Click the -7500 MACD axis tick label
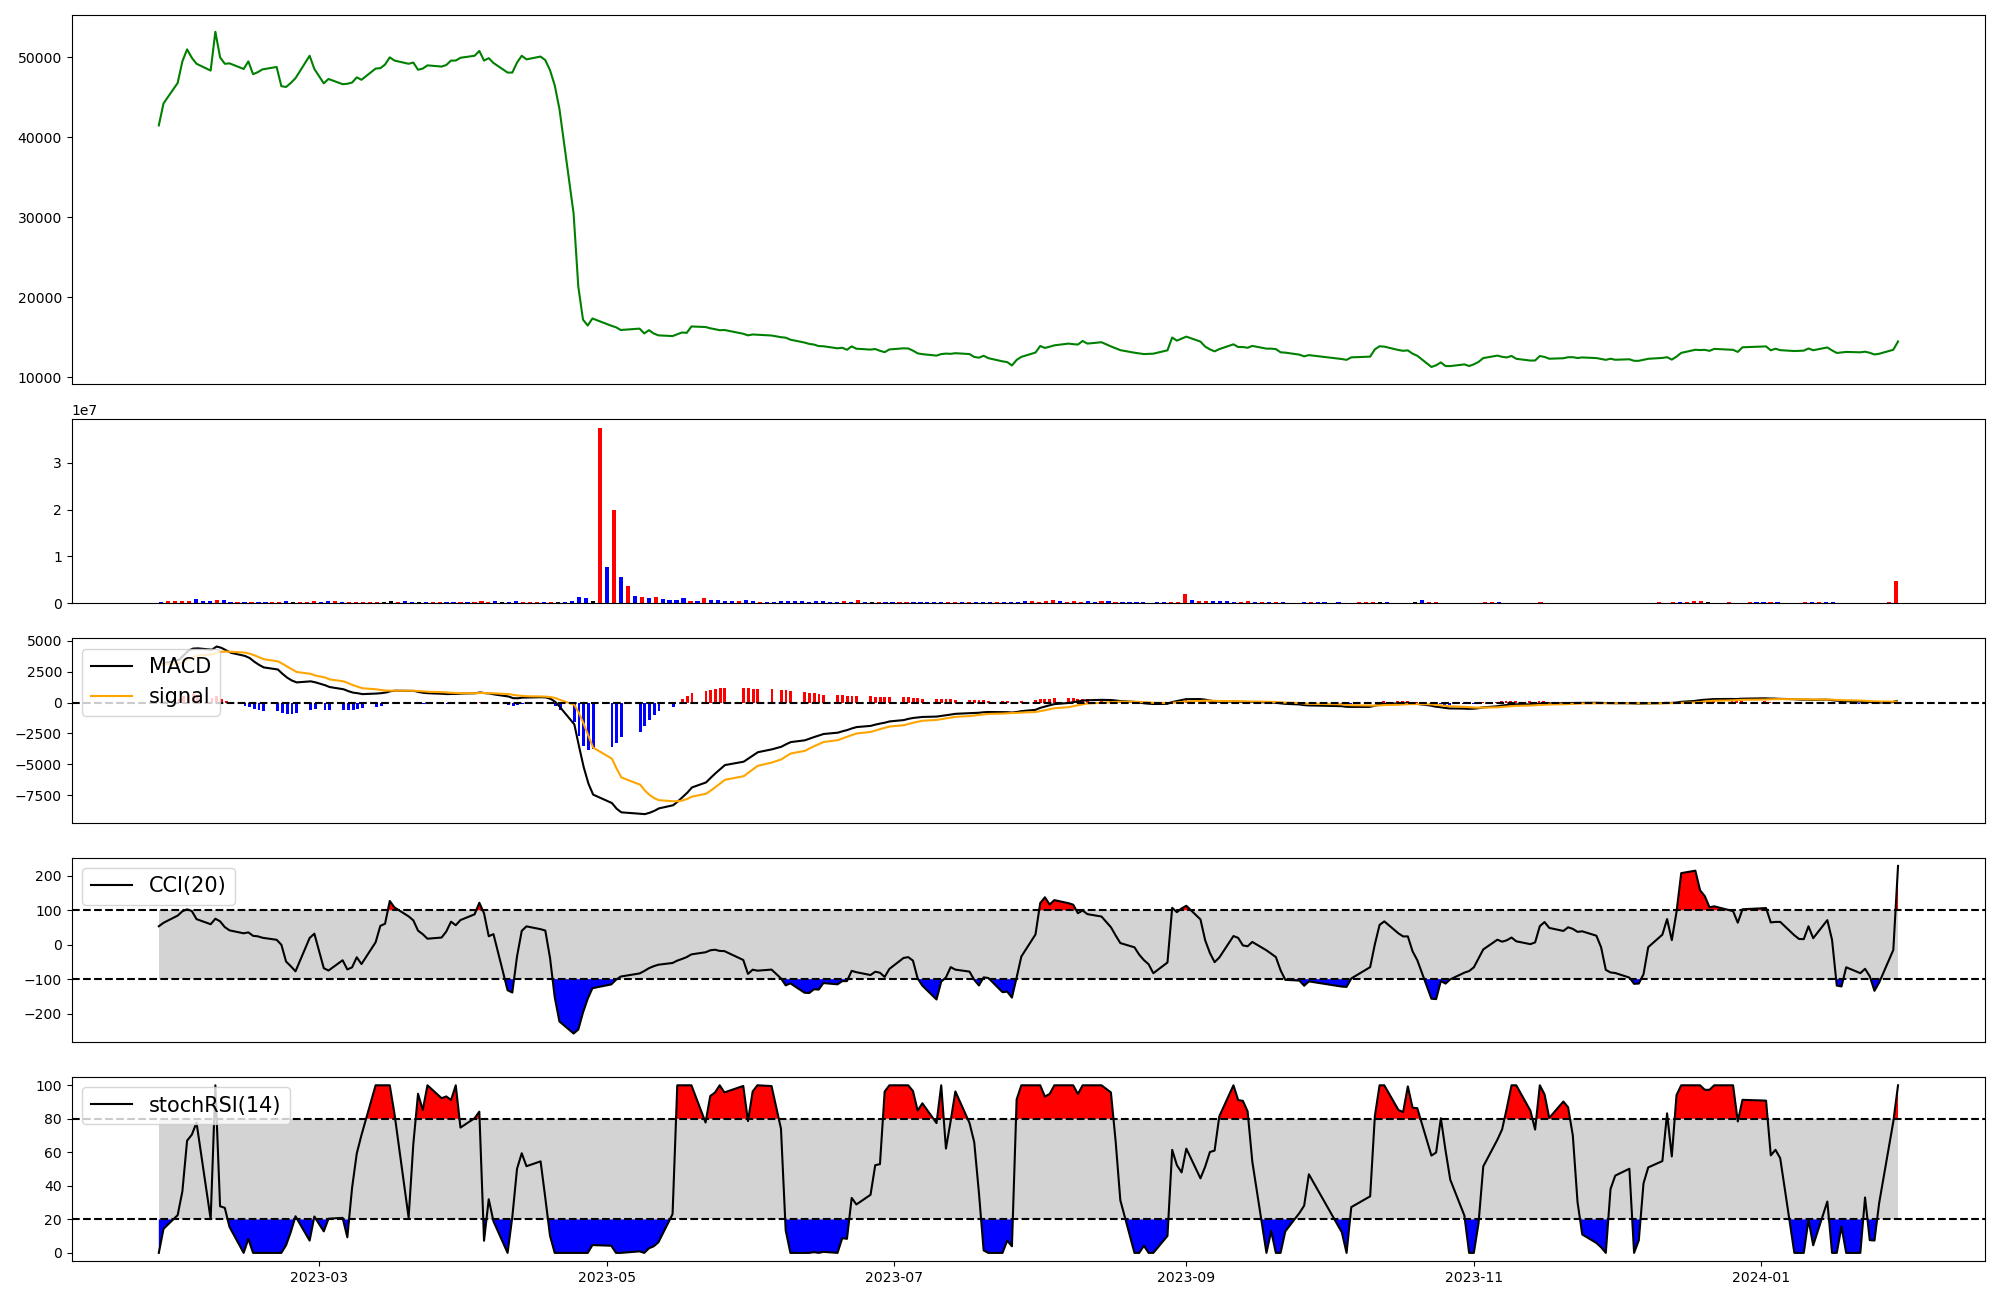 tap(38, 796)
